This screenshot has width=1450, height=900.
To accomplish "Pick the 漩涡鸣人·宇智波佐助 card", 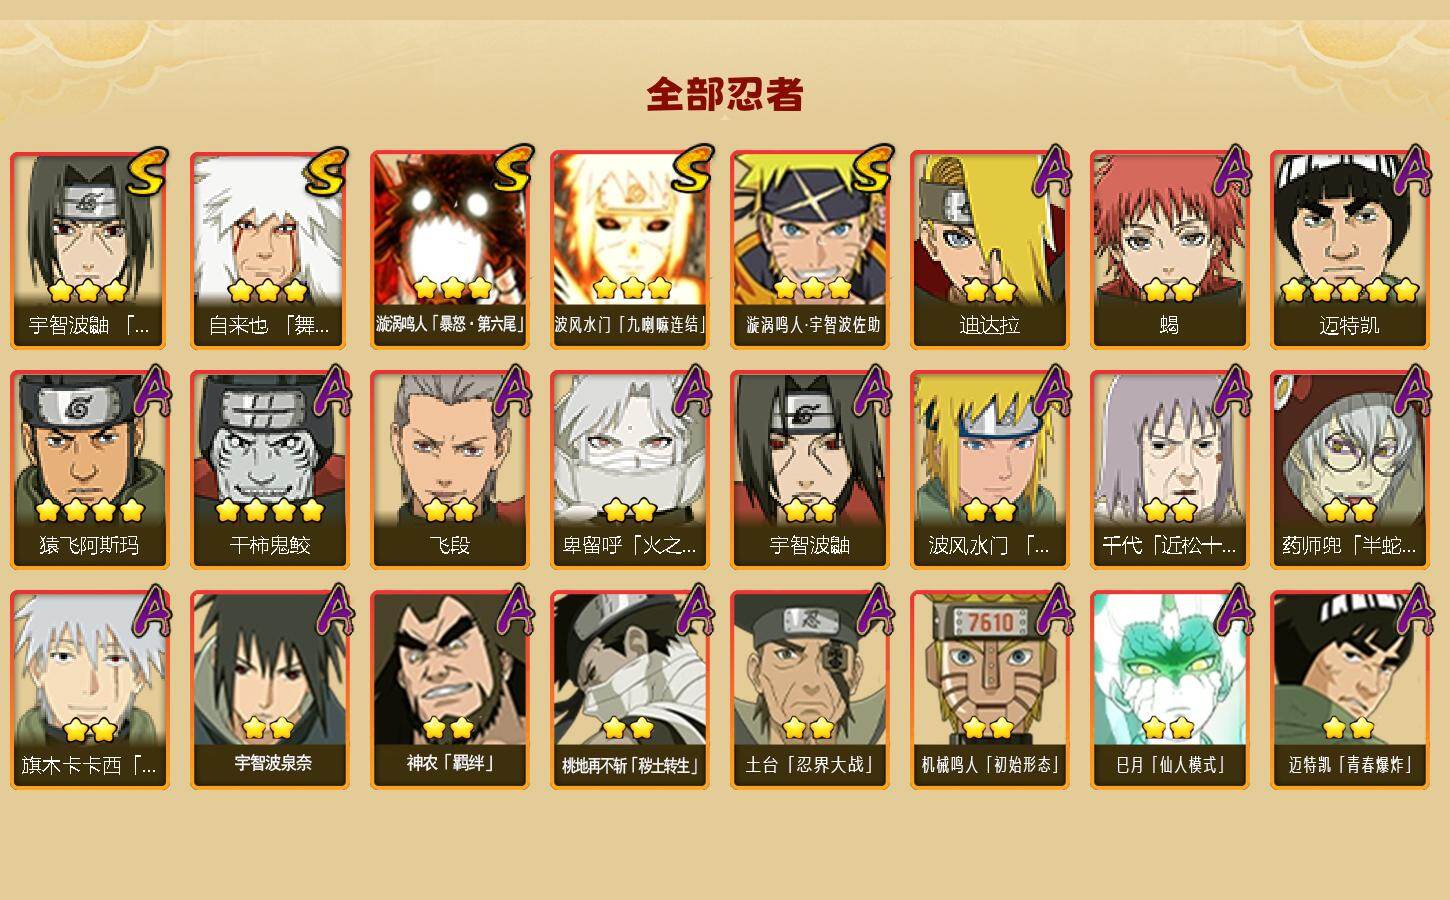I will pyautogui.click(x=809, y=250).
